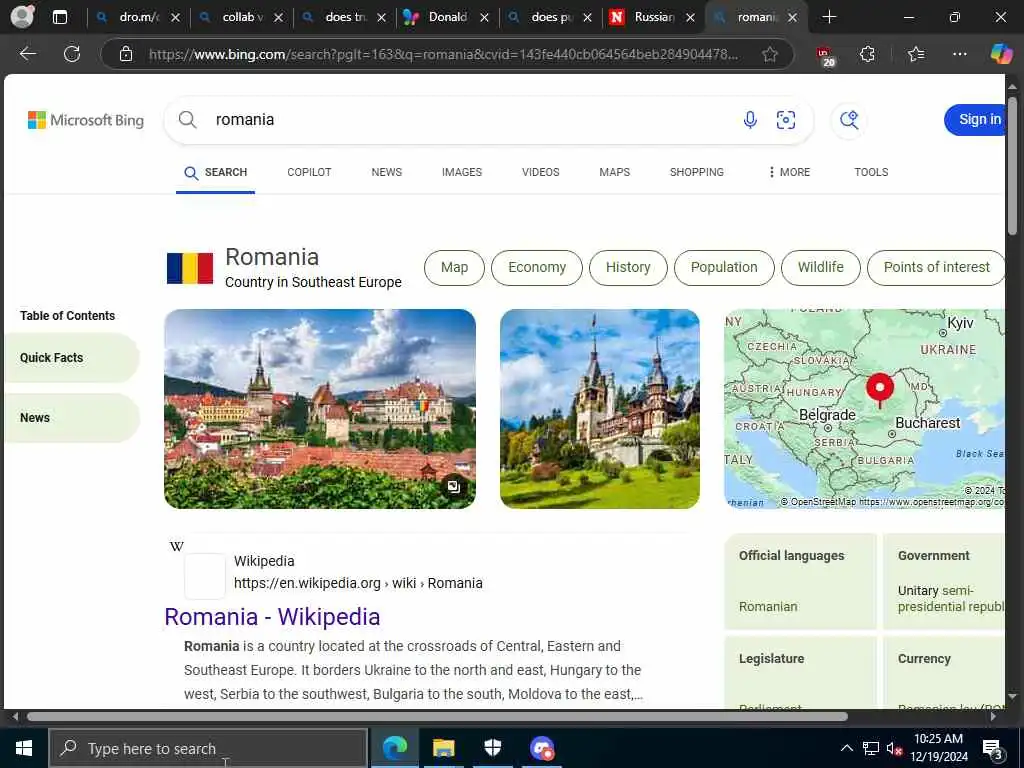The width and height of the screenshot is (1024, 768).
Task: Click the en.wikipedia.org wiki Romania URL text
Action: pyautogui.click(x=358, y=583)
